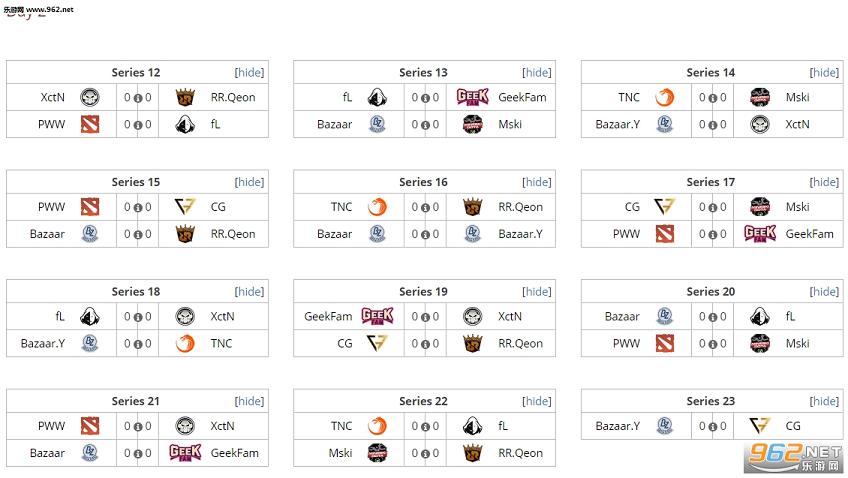Click the RR.Qeon logo in Series 12

(x=185, y=97)
